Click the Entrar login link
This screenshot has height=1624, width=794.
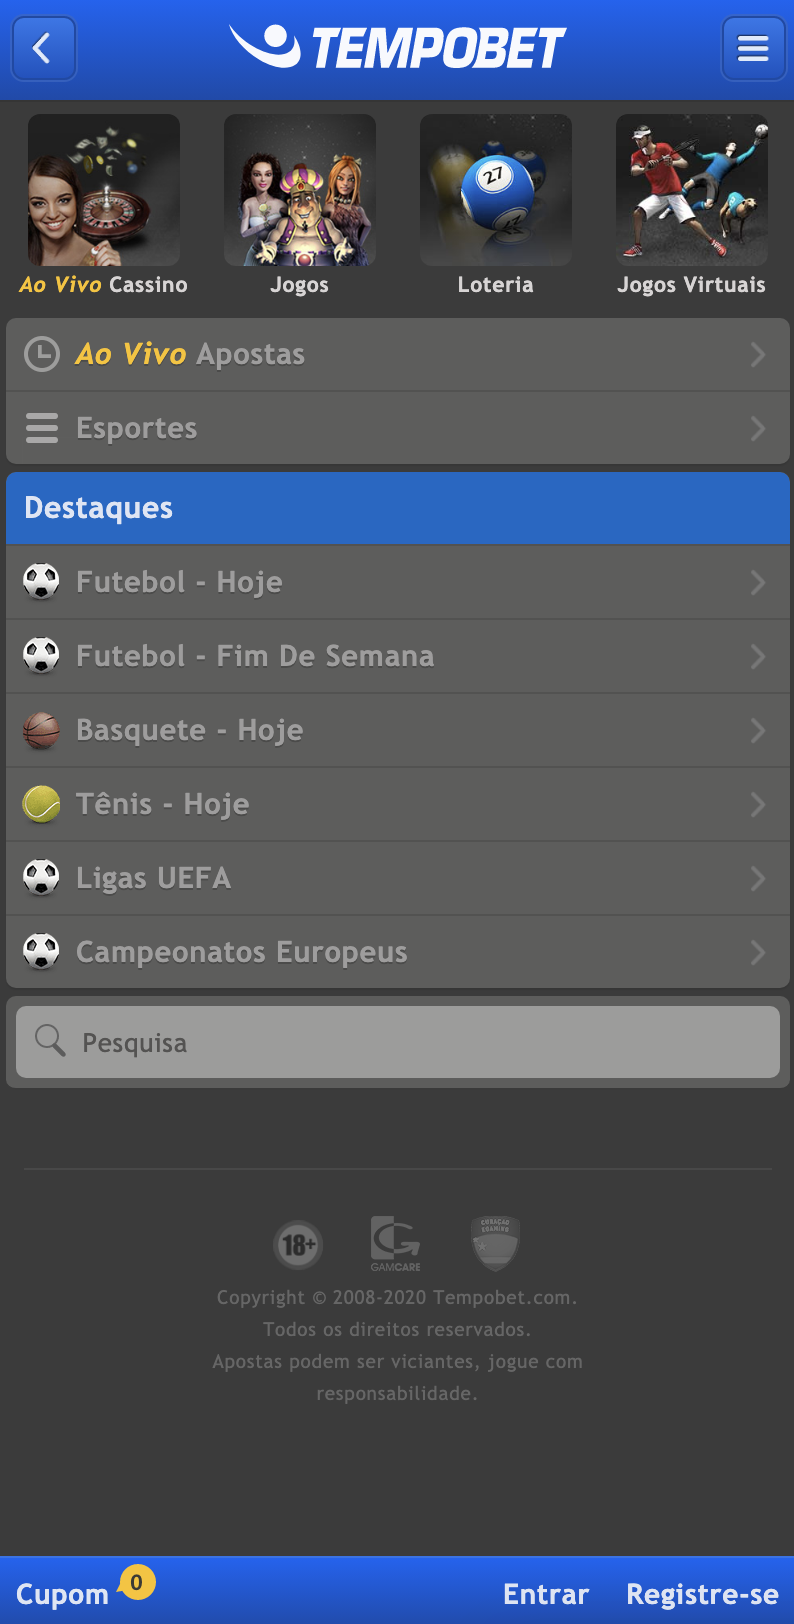tap(546, 1594)
